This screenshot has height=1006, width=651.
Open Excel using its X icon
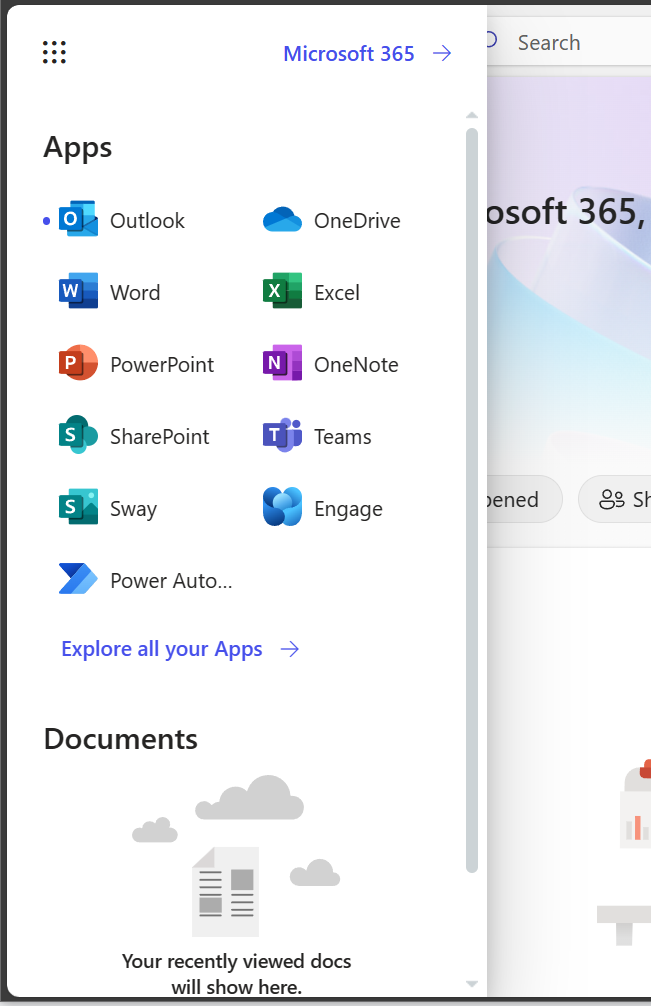(282, 291)
